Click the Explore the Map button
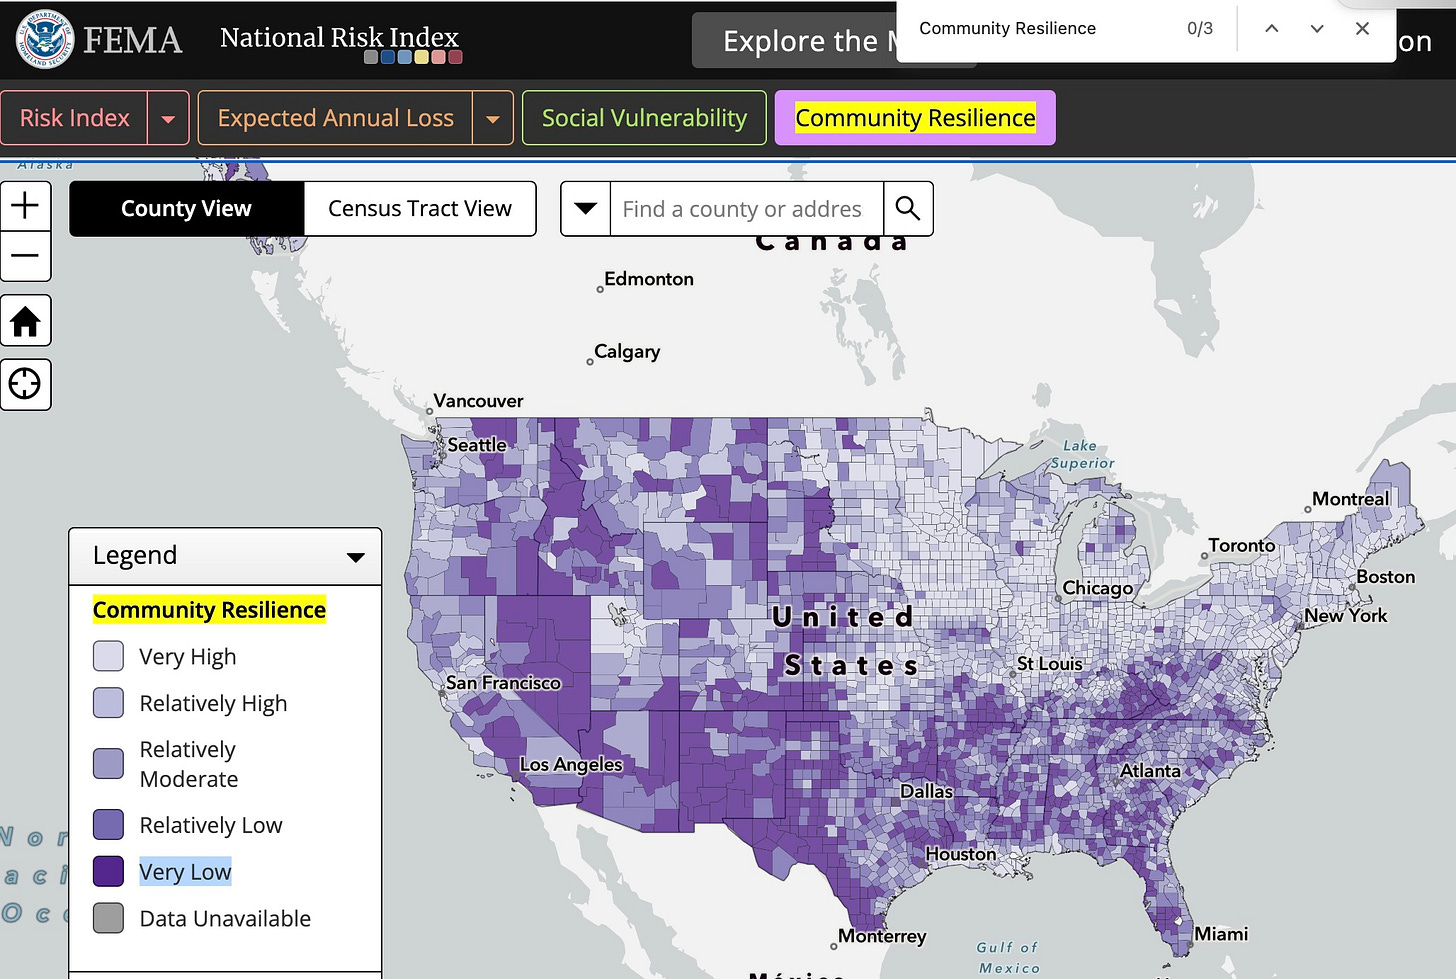The height and width of the screenshot is (979, 1456). (795, 41)
